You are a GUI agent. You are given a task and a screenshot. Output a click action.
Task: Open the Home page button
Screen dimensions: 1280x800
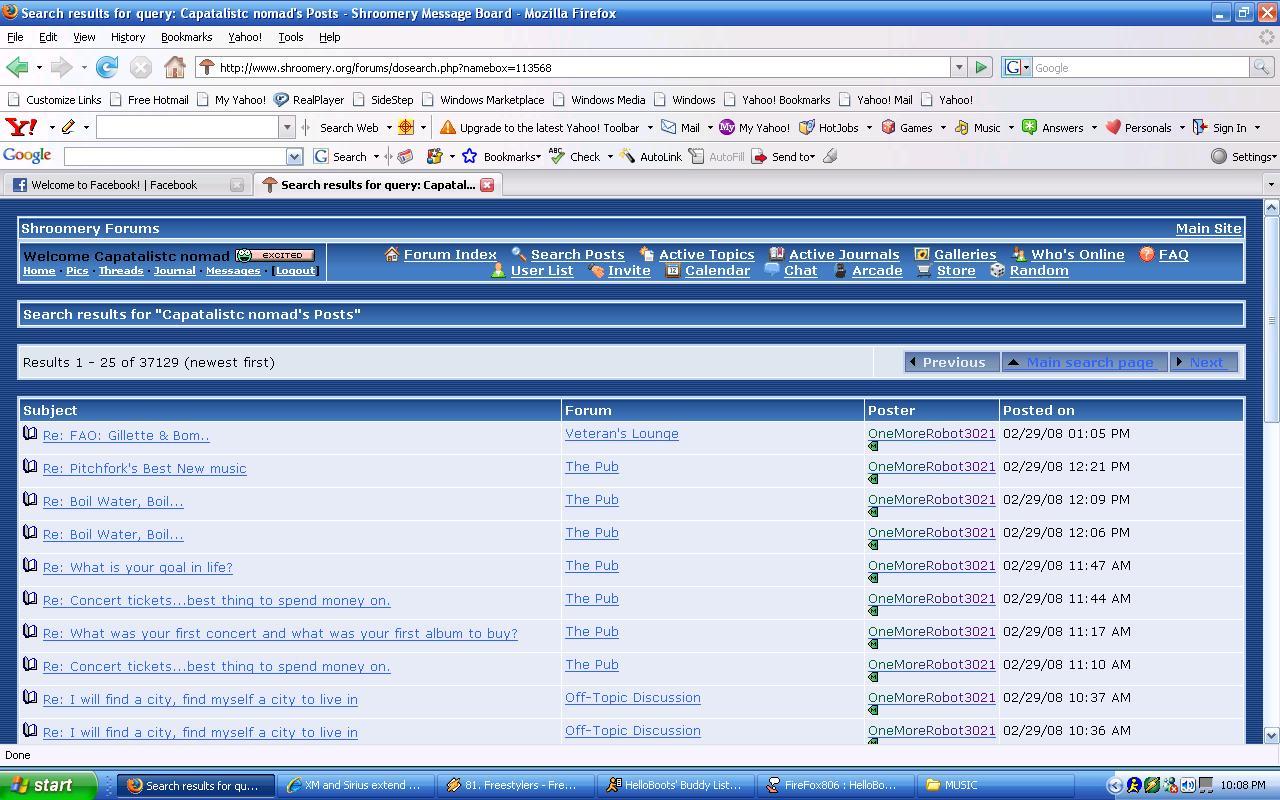(x=175, y=67)
